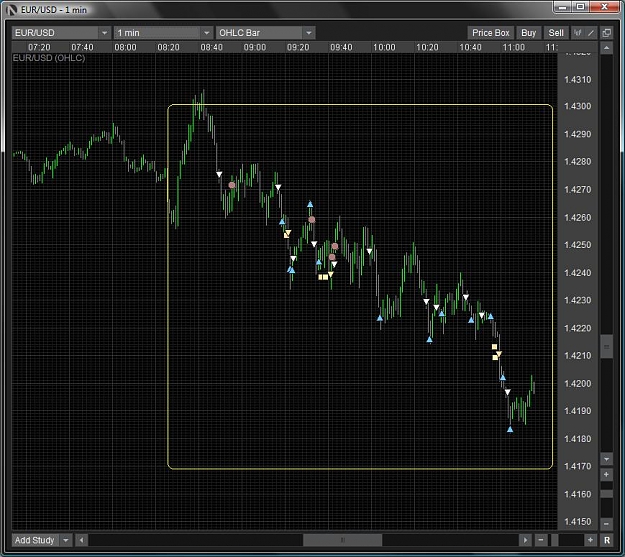Screen dimensions: 625x557
Task: Reset the chart with the R button
Action: pos(607,540)
